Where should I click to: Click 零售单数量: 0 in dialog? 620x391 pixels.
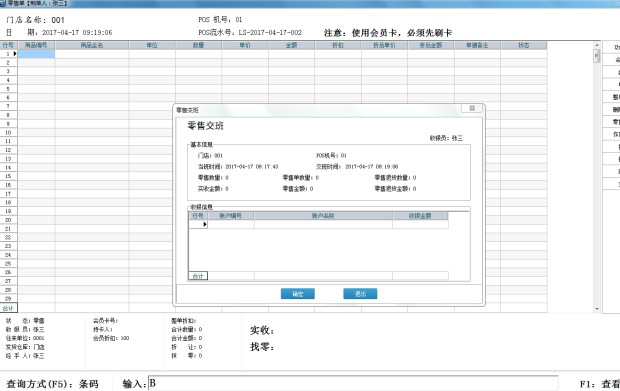click(301, 178)
